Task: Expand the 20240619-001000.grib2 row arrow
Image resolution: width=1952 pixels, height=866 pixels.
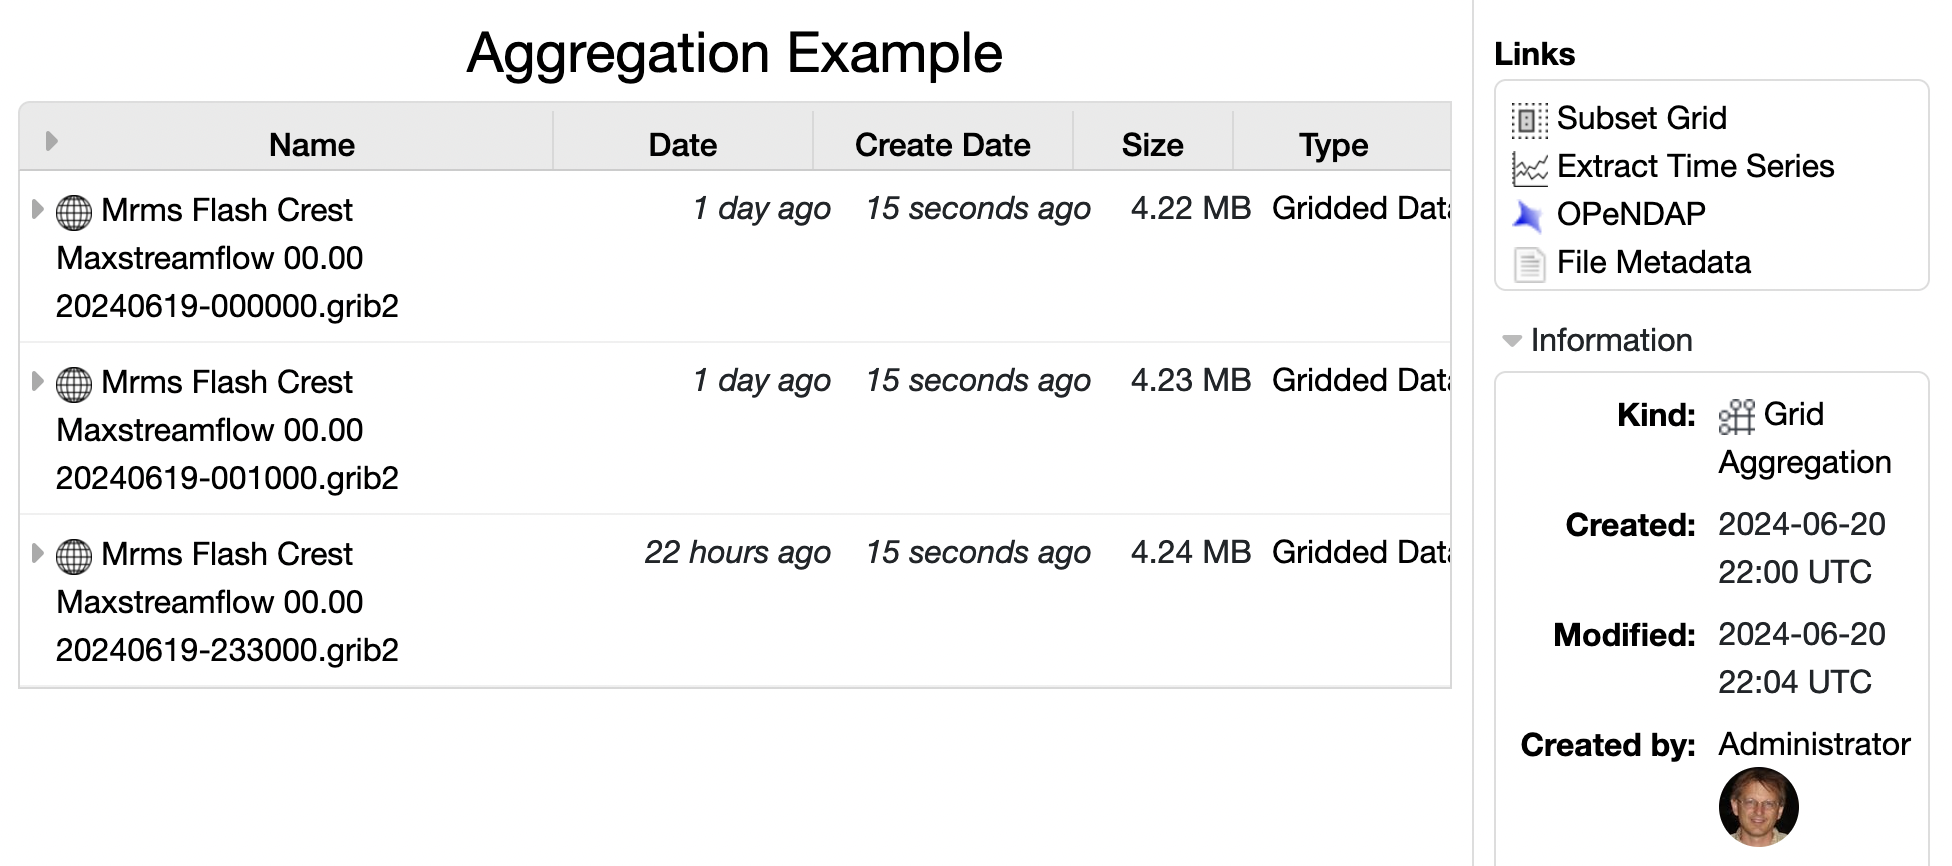Action: point(37,381)
